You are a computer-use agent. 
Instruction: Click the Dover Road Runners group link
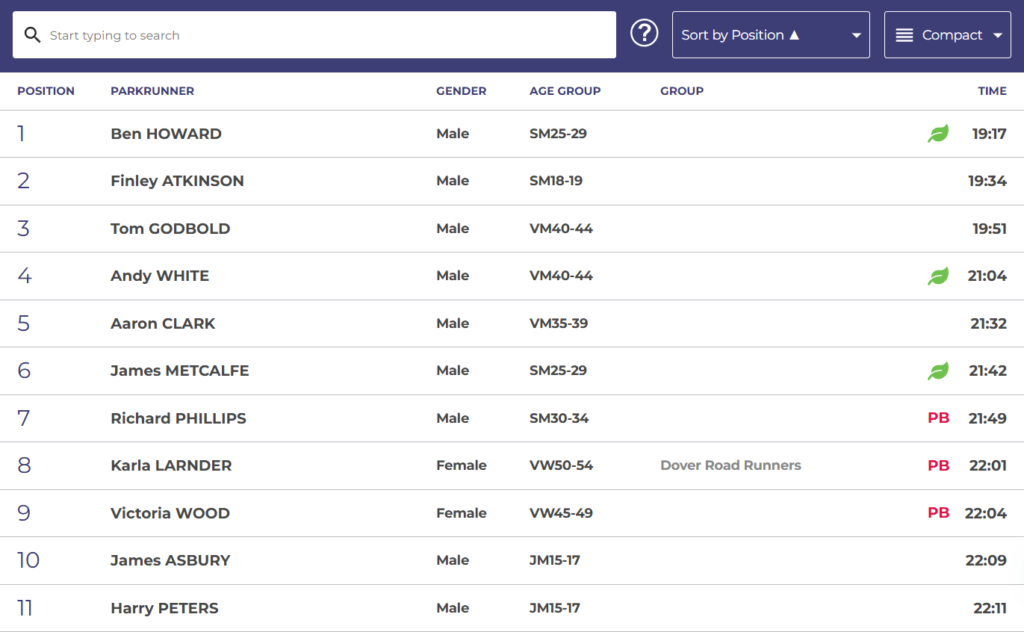731,466
